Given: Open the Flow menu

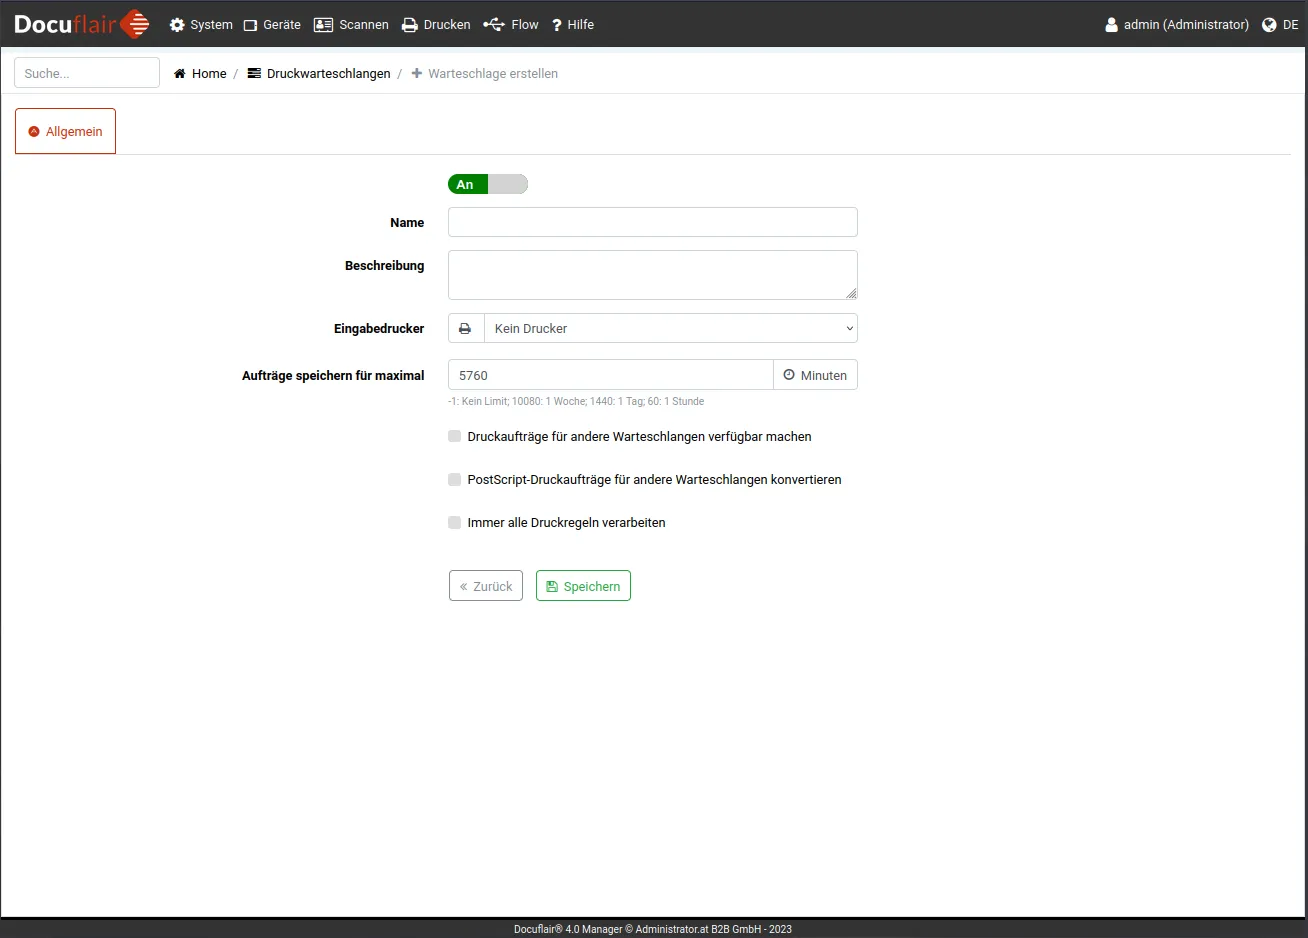Looking at the screenshot, I should 511,25.
